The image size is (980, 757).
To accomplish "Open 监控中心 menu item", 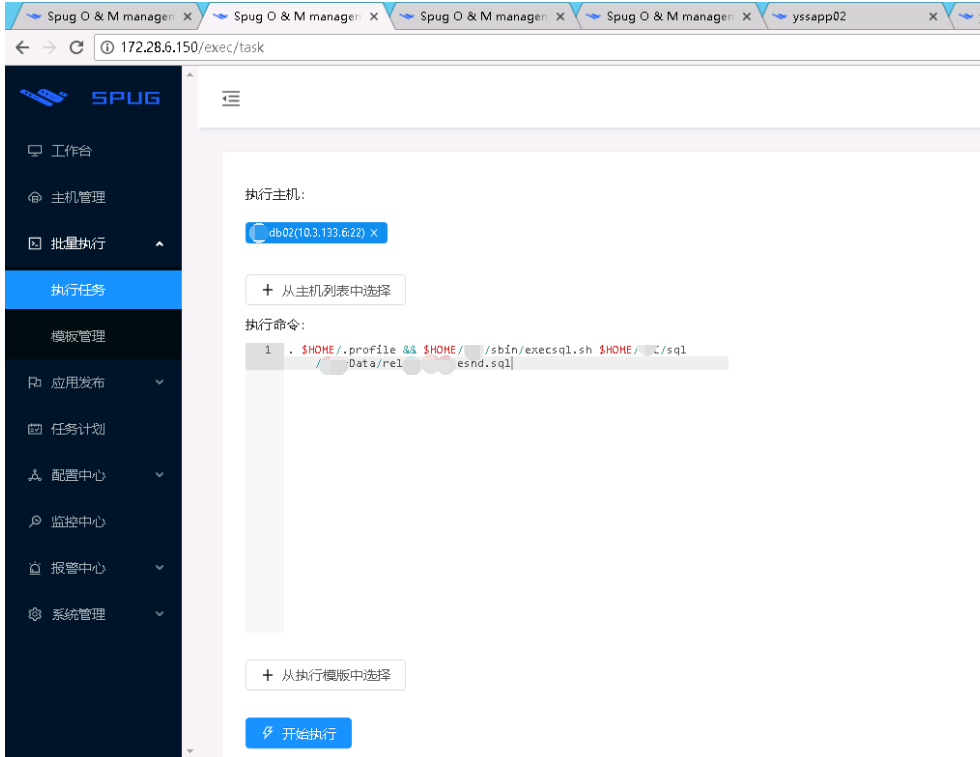I will pyautogui.click(x=93, y=521).
